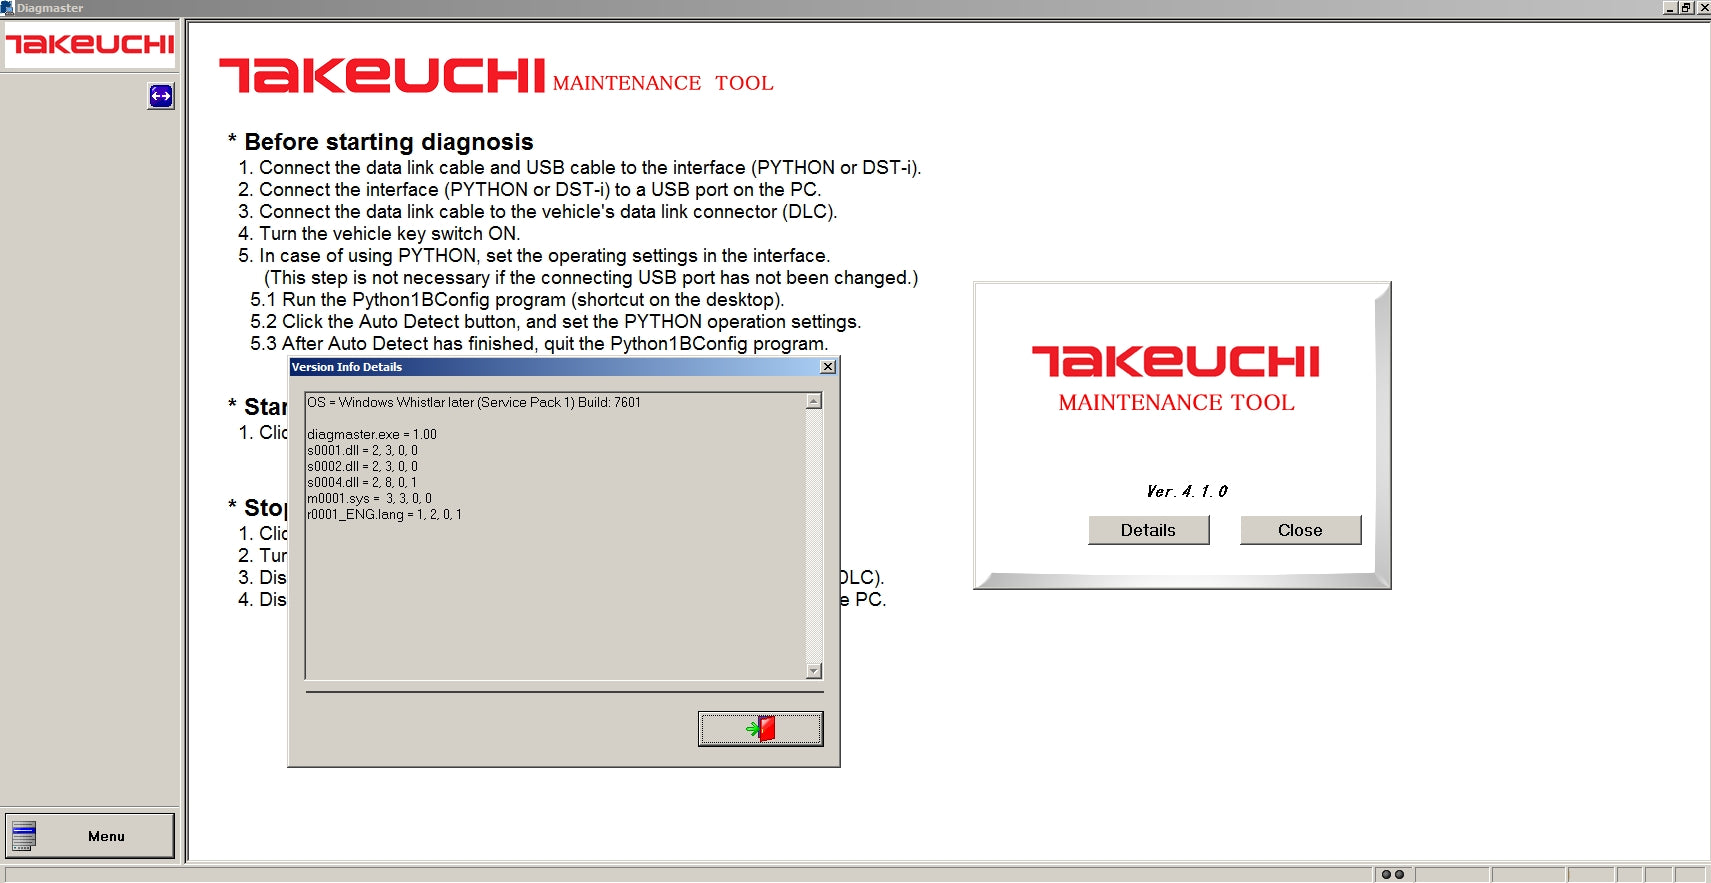Click the right status bar indicator light

[1400, 875]
